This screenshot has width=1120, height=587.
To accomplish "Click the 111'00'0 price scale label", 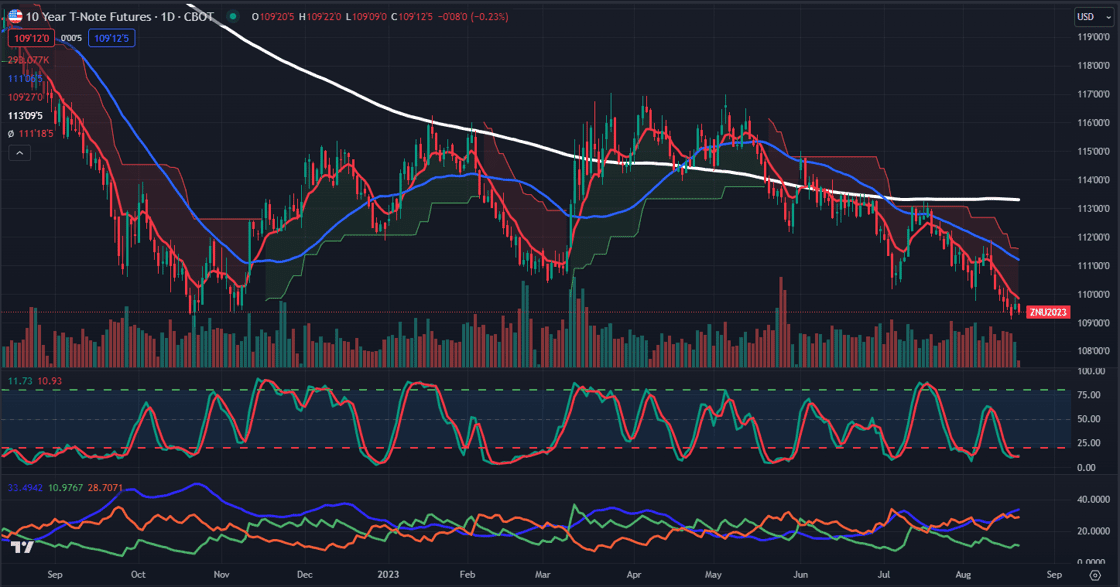I will (x=1093, y=266).
